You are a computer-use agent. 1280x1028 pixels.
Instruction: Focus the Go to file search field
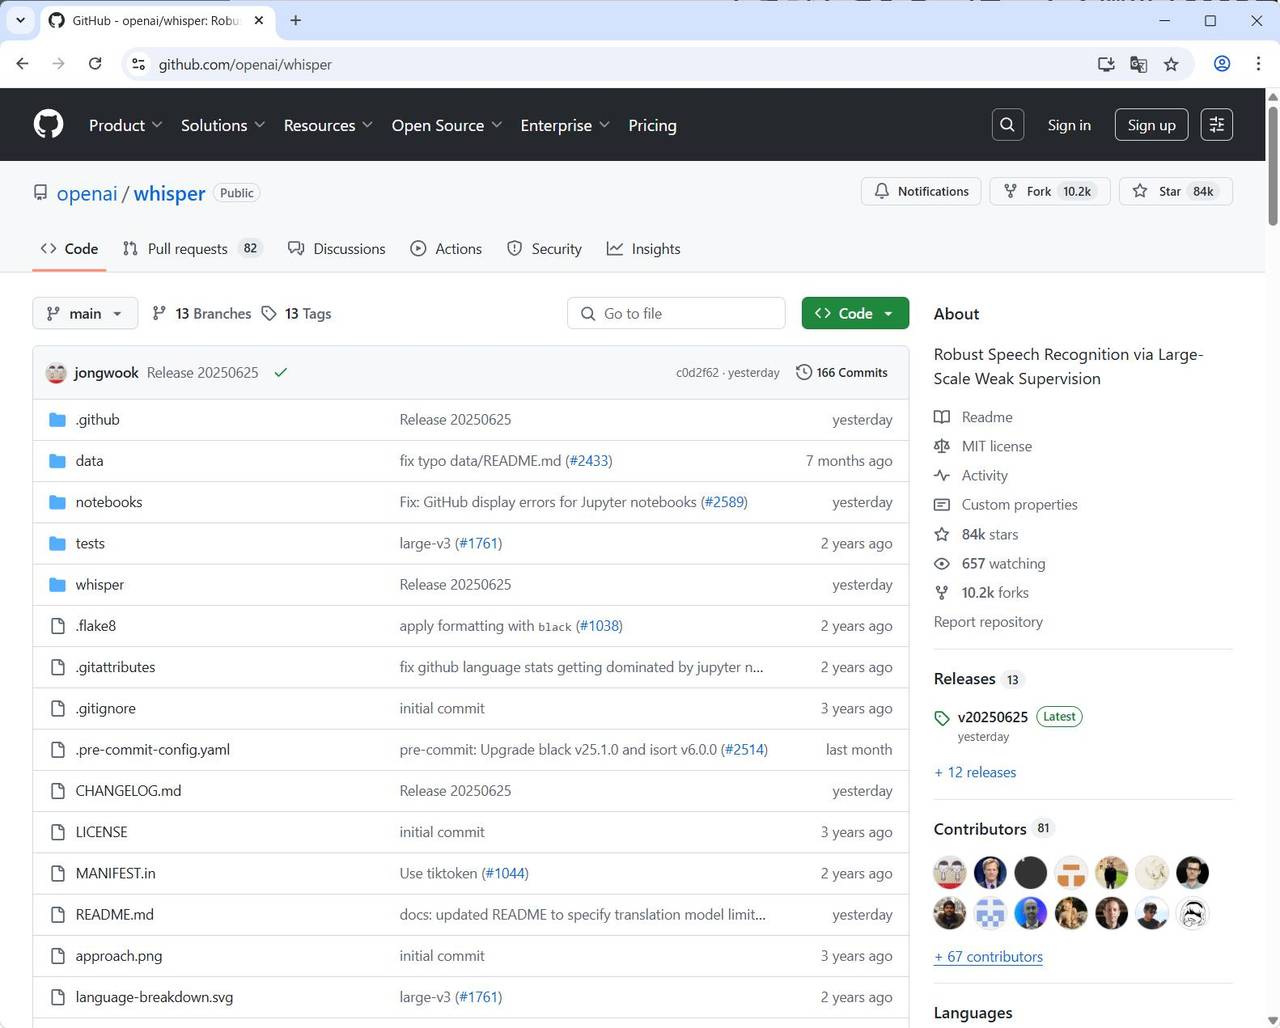676,313
